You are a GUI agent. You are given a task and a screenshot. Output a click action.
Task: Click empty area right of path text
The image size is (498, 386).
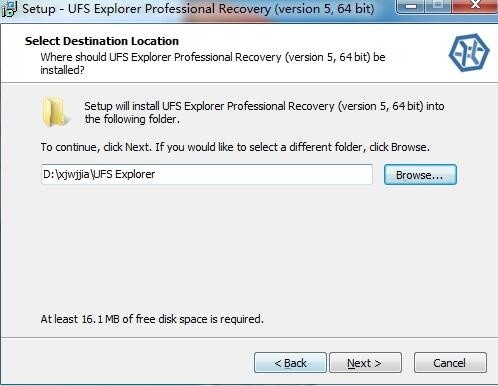(263, 174)
